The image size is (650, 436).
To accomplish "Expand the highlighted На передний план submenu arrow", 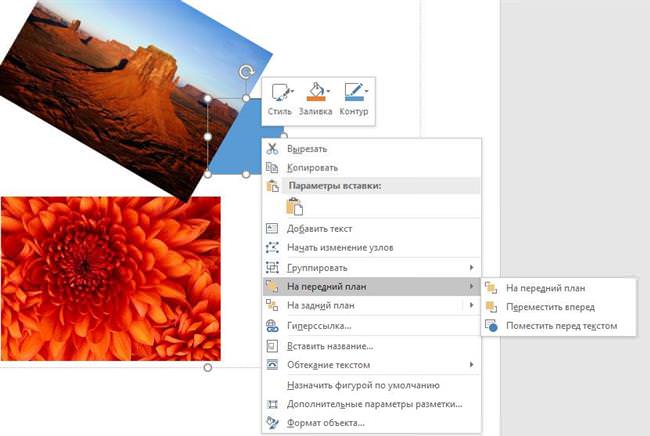I will coord(471,286).
